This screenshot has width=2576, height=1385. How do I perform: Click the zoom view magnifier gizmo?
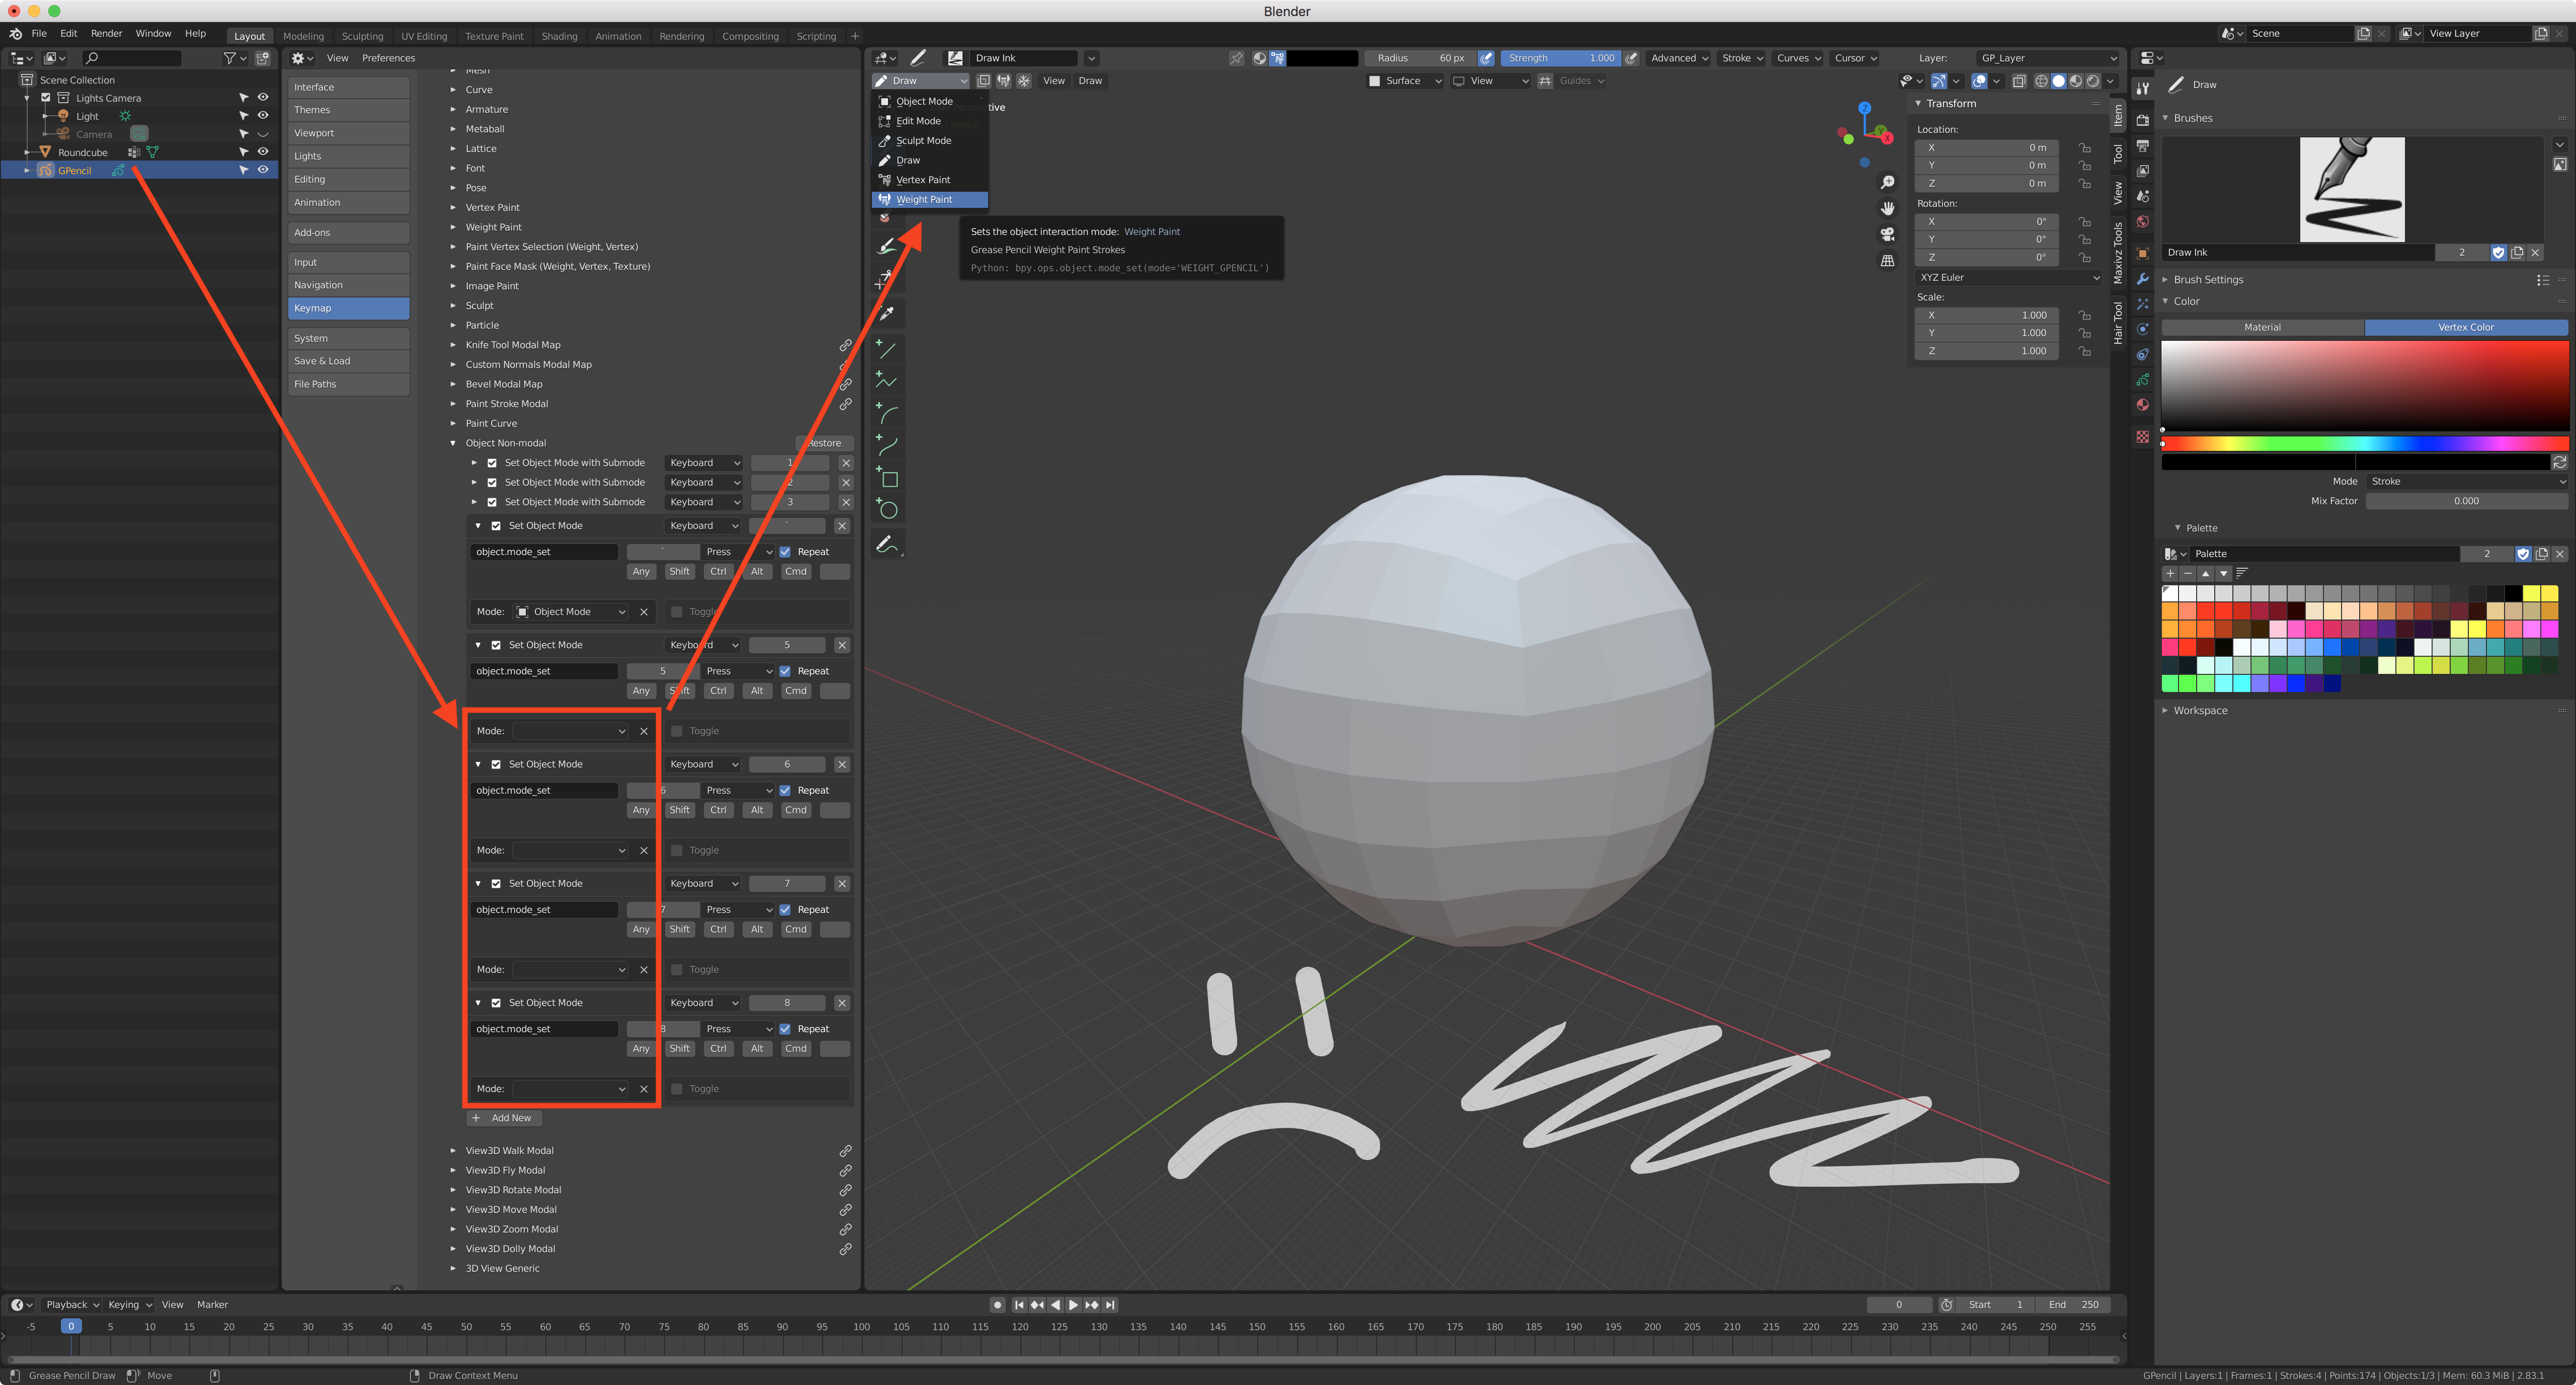(x=1887, y=182)
